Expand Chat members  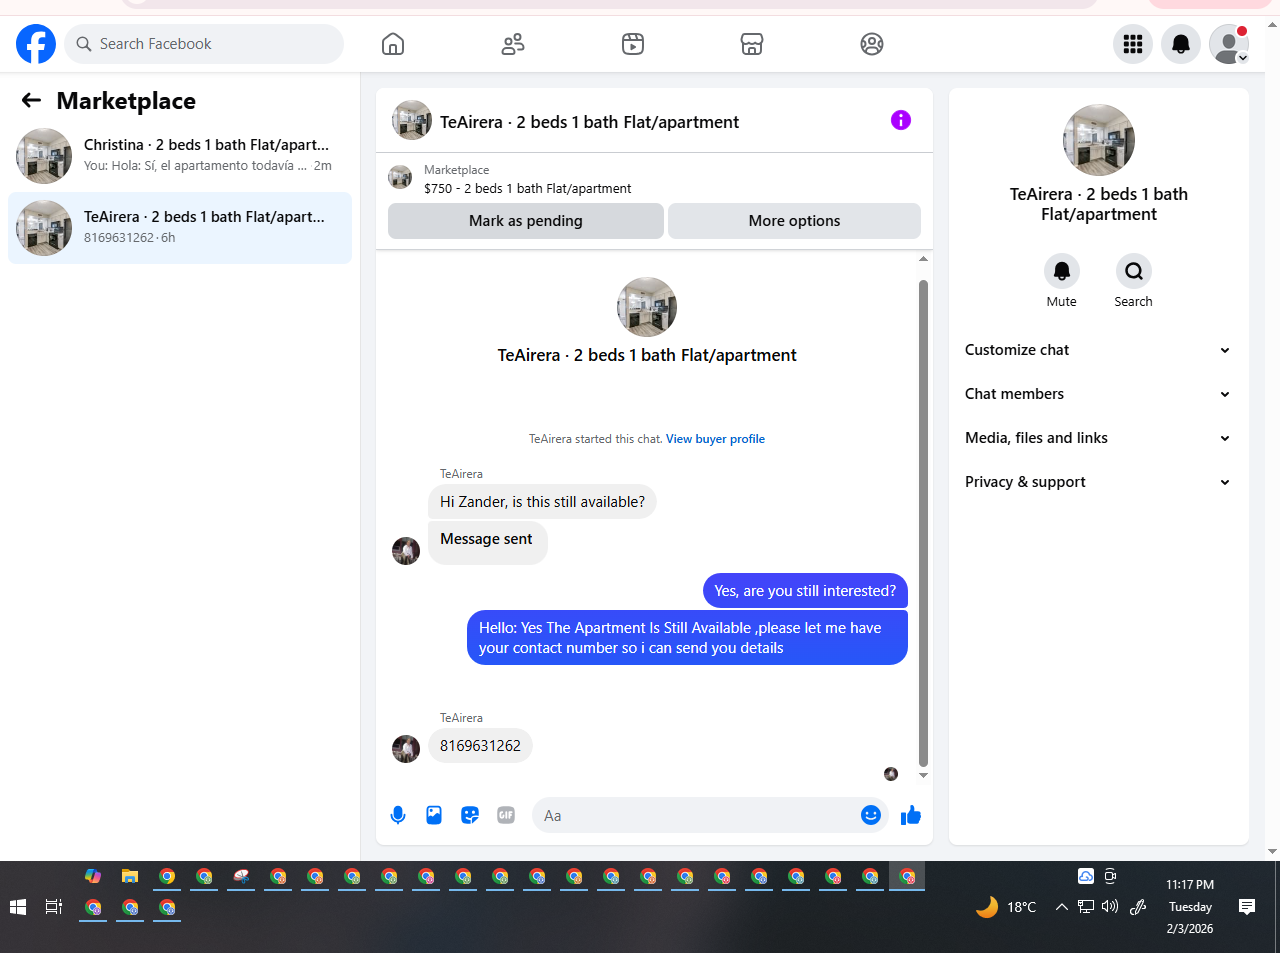tap(1098, 394)
